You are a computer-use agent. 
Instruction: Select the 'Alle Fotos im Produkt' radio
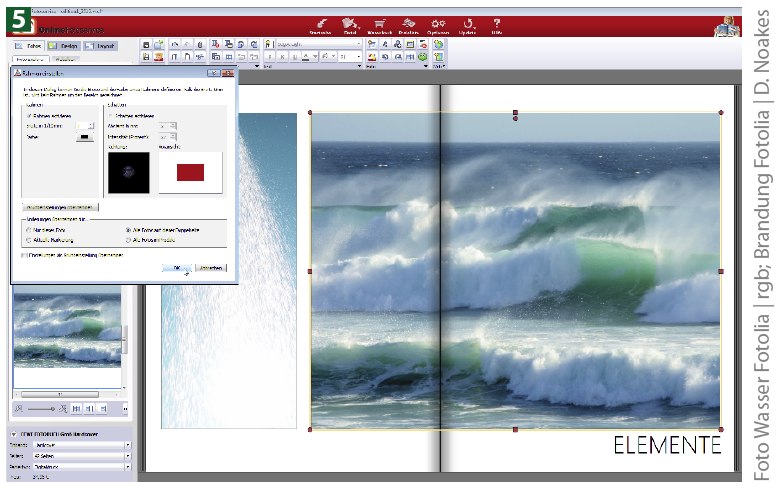[128, 240]
